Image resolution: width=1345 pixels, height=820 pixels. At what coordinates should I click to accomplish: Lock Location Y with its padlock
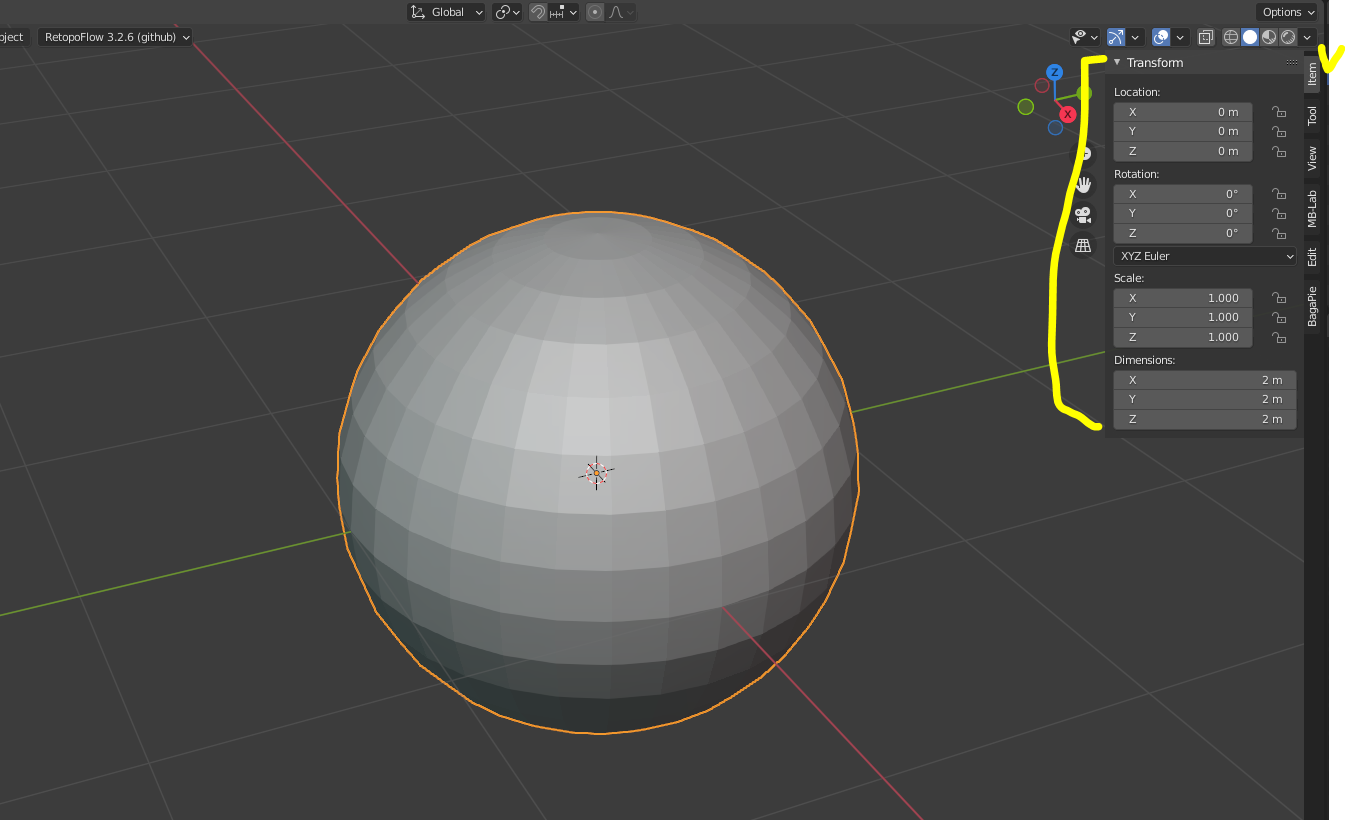click(x=1278, y=131)
